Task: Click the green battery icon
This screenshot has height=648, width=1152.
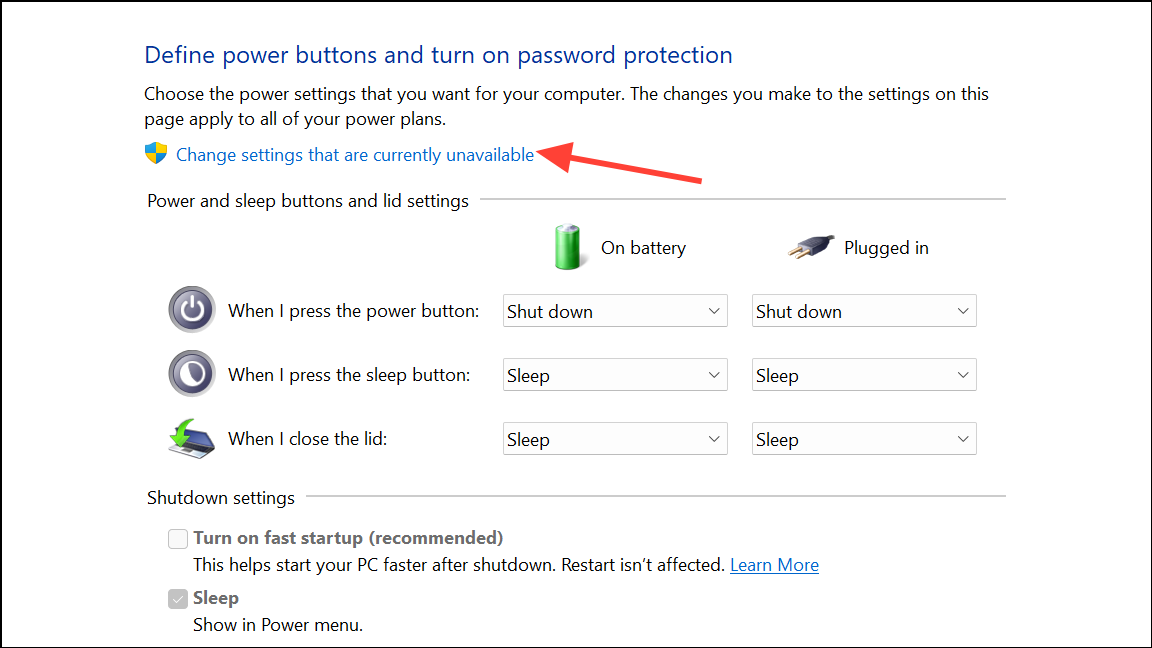Action: [x=567, y=247]
